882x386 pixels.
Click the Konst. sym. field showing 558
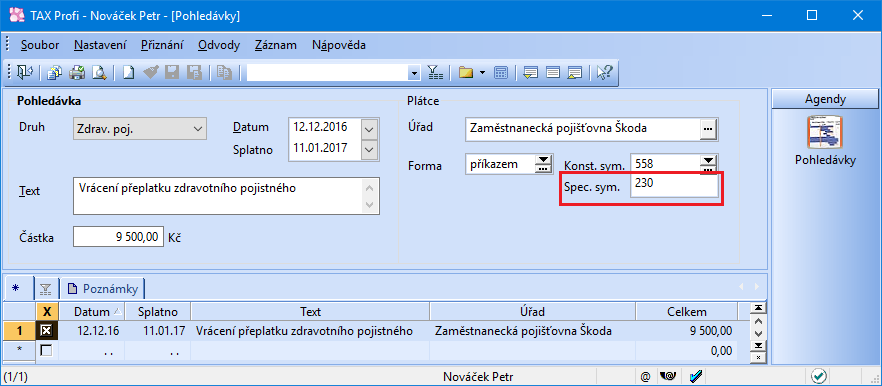(665, 163)
